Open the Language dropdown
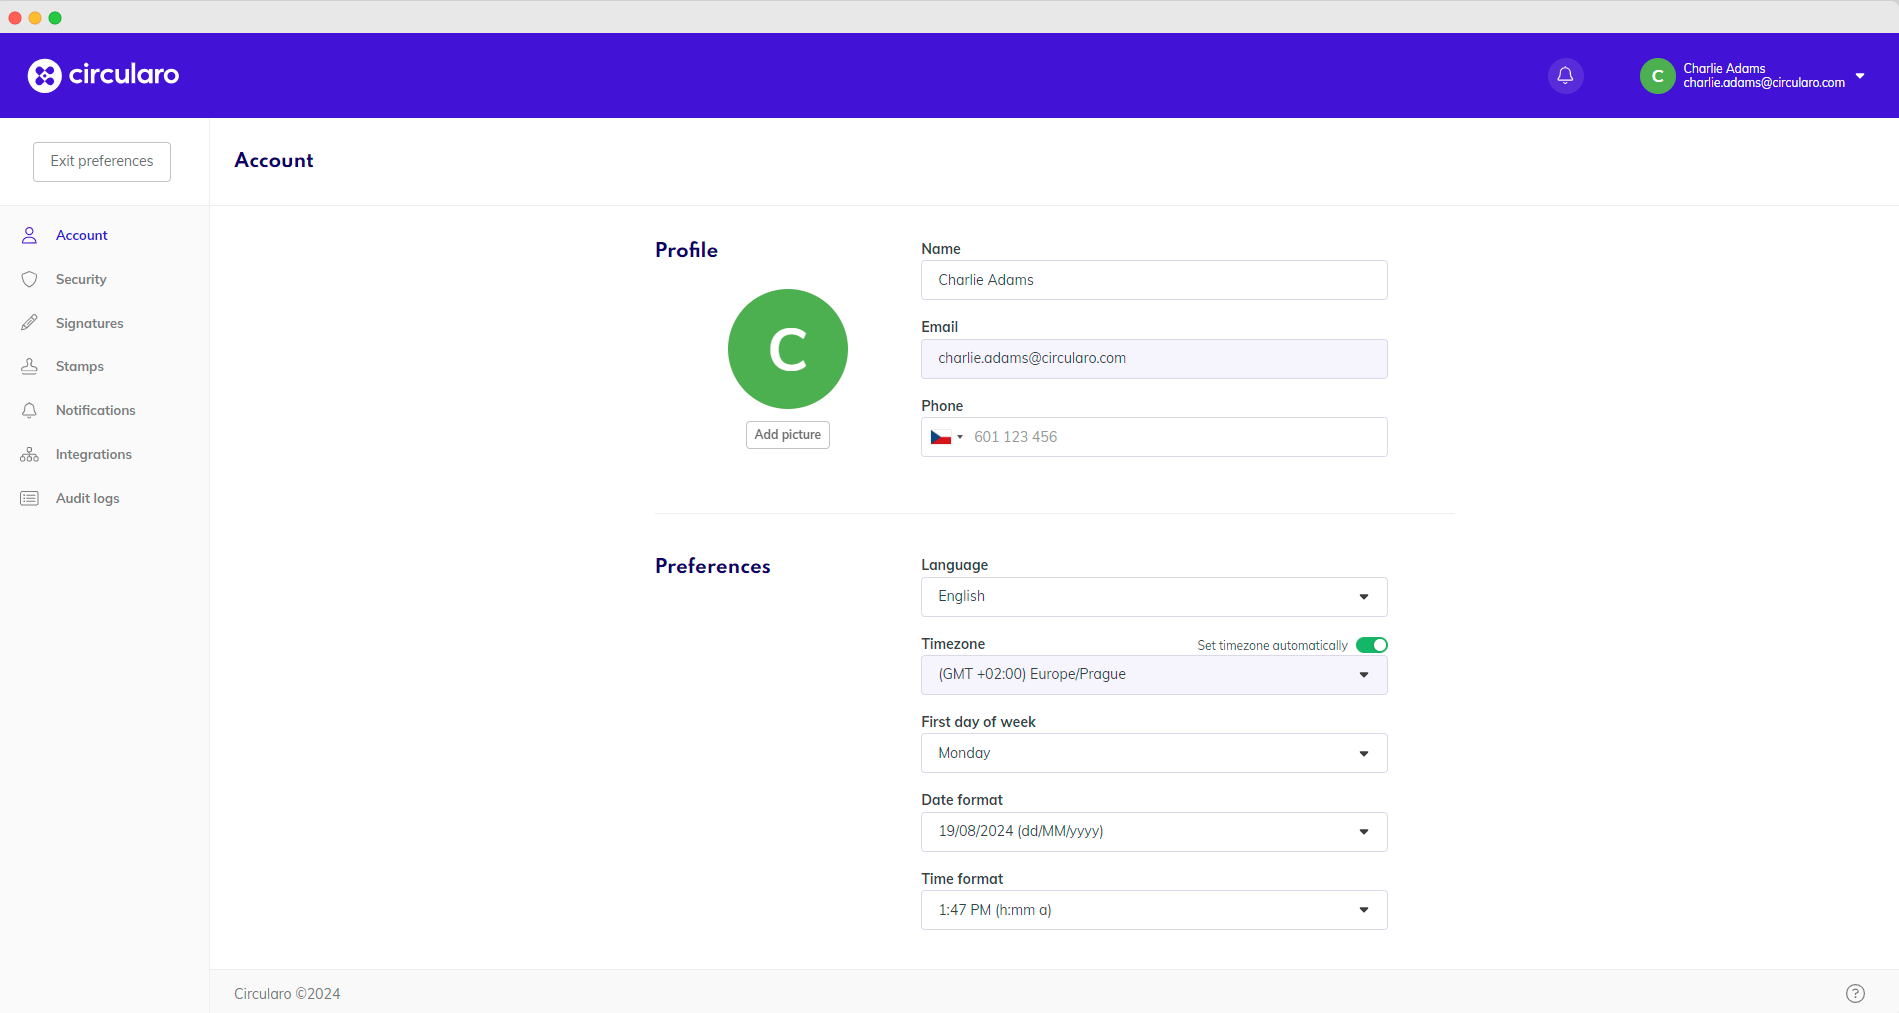Viewport: 1899px width, 1013px height. 1153,597
